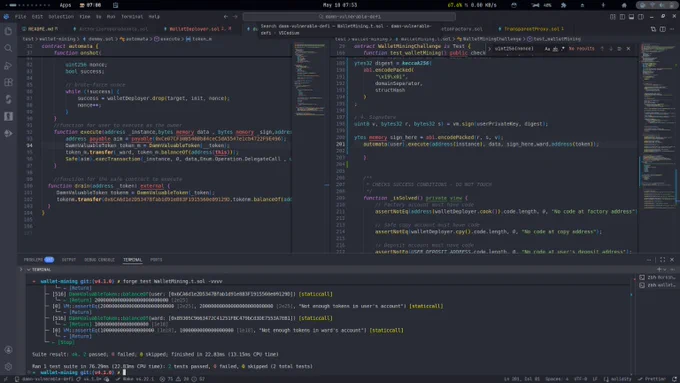
Task: Click the solidity language mode status item
Action: [618, 379]
